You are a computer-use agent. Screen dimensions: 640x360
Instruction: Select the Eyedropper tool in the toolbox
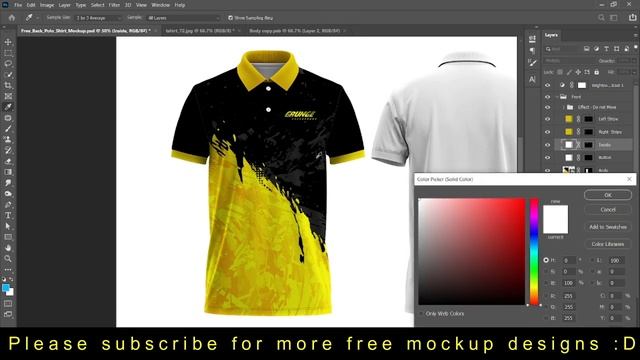point(8,107)
